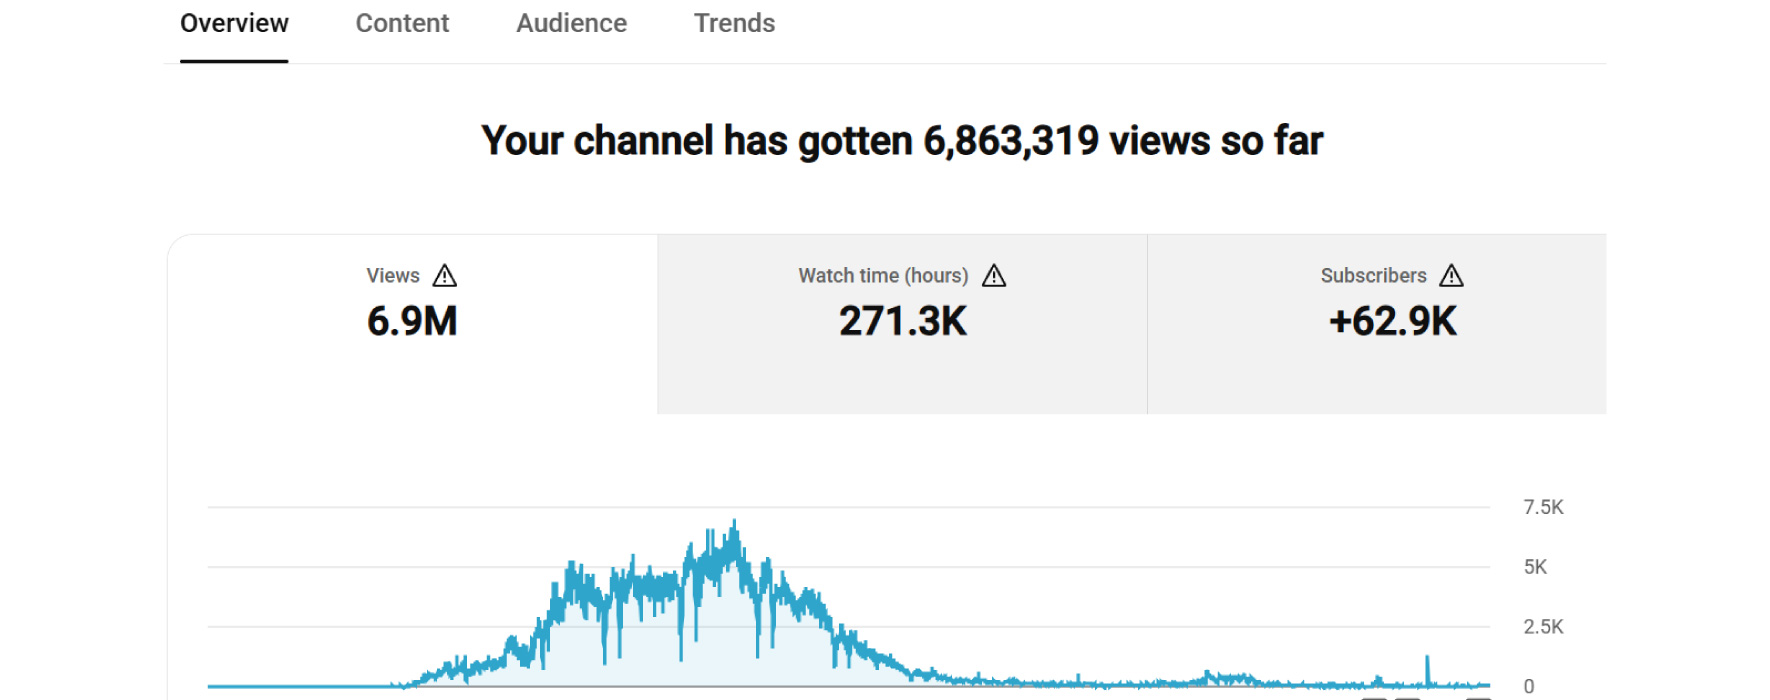The height and width of the screenshot is (700, 1770).
Task: Select the Trends tab
Action: coord(734,23)
